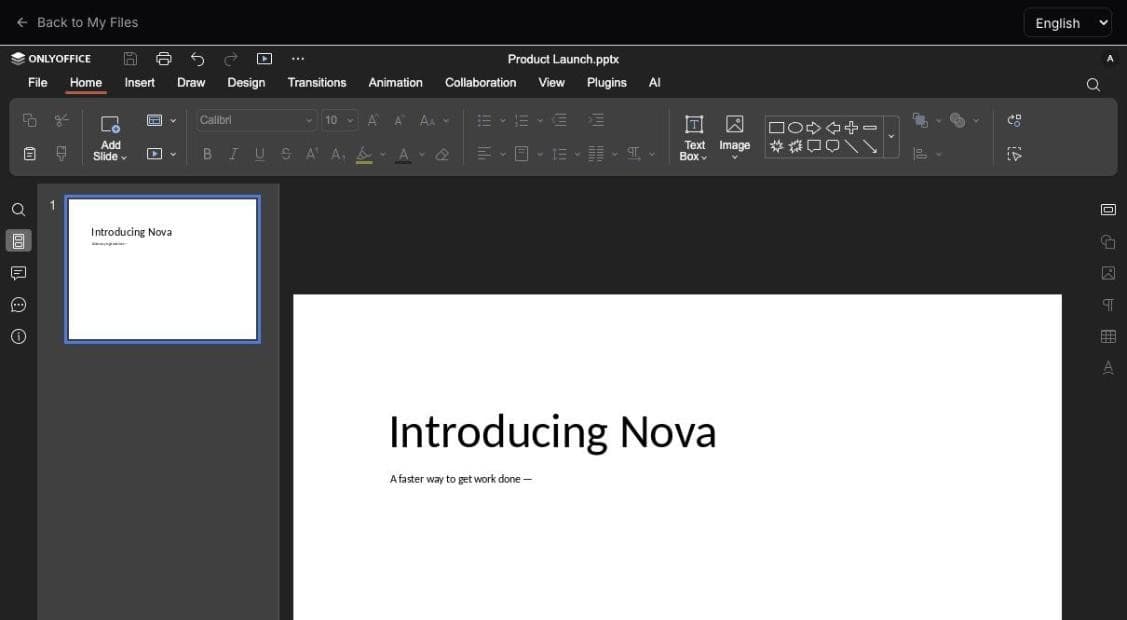Image resolution: width=1127 pixels, height=620 pixels.
Task: Open the English language dropdown
Action: pos(1068,23)
